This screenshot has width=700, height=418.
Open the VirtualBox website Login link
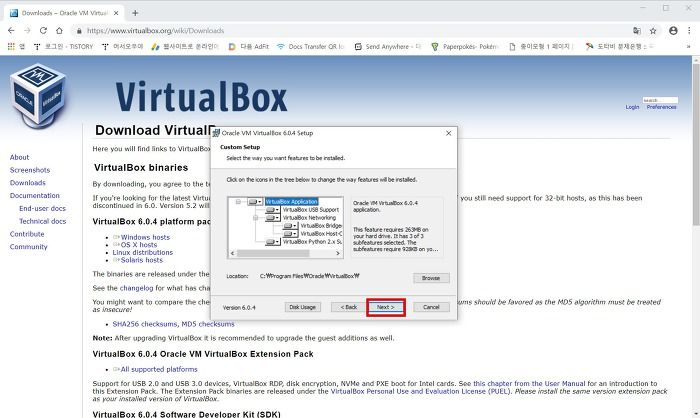coord(632,107)
